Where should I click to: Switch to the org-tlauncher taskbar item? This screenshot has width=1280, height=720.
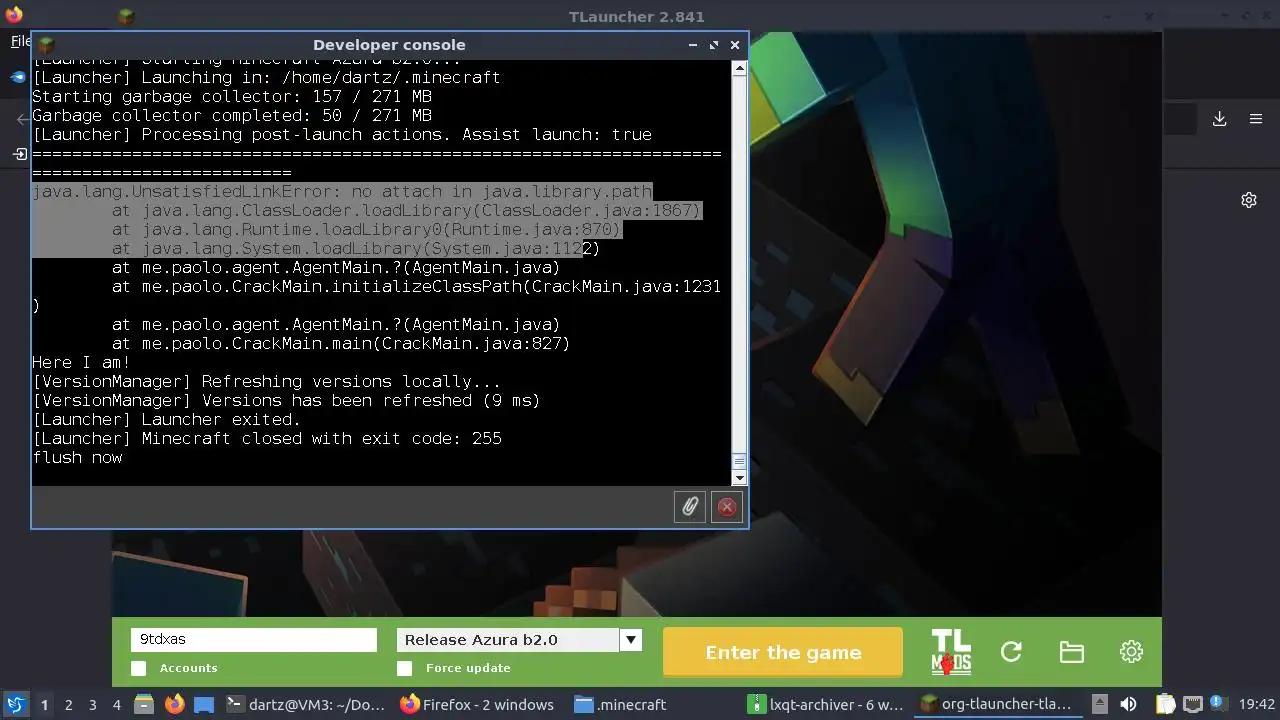998,704
